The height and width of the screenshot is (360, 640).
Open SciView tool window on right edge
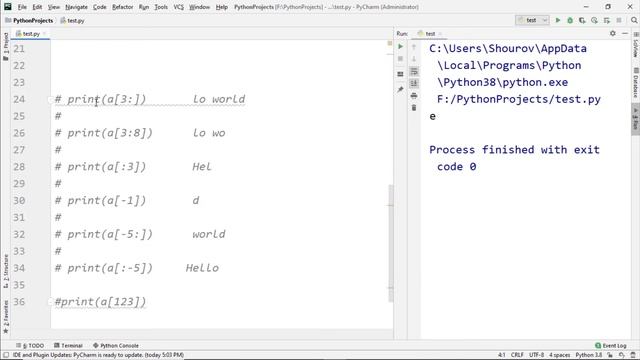point(636,45)
